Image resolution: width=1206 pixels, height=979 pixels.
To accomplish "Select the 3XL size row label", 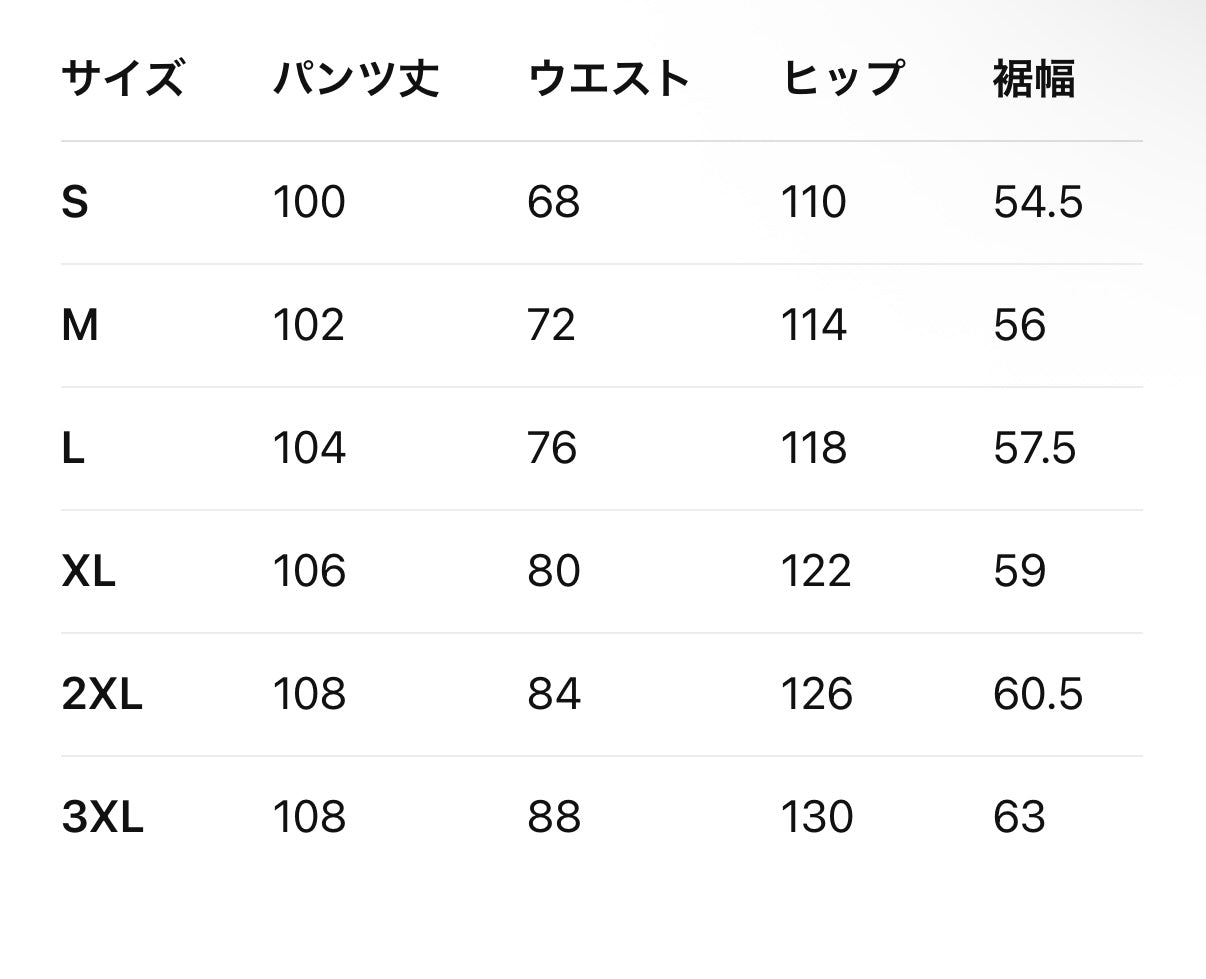I will click(102, 818).
